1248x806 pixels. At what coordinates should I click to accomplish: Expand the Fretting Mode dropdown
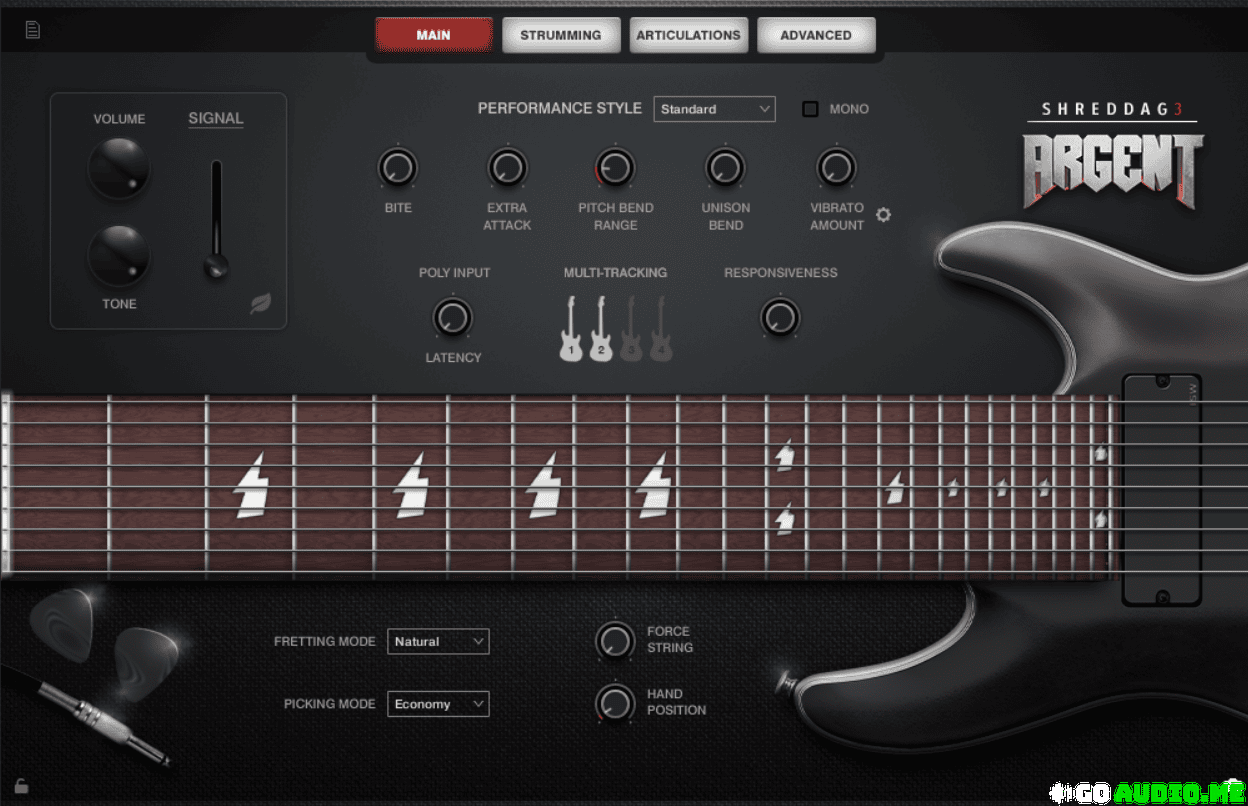(438, 642)
